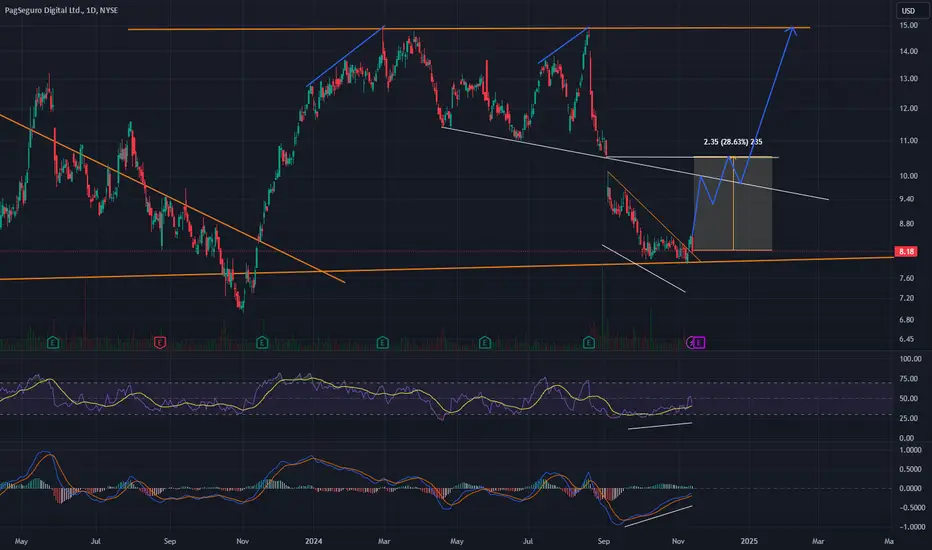This screenshot has height=550, width=932.
Task: Click the 10.00 price axis label
Action: (908, 176)
